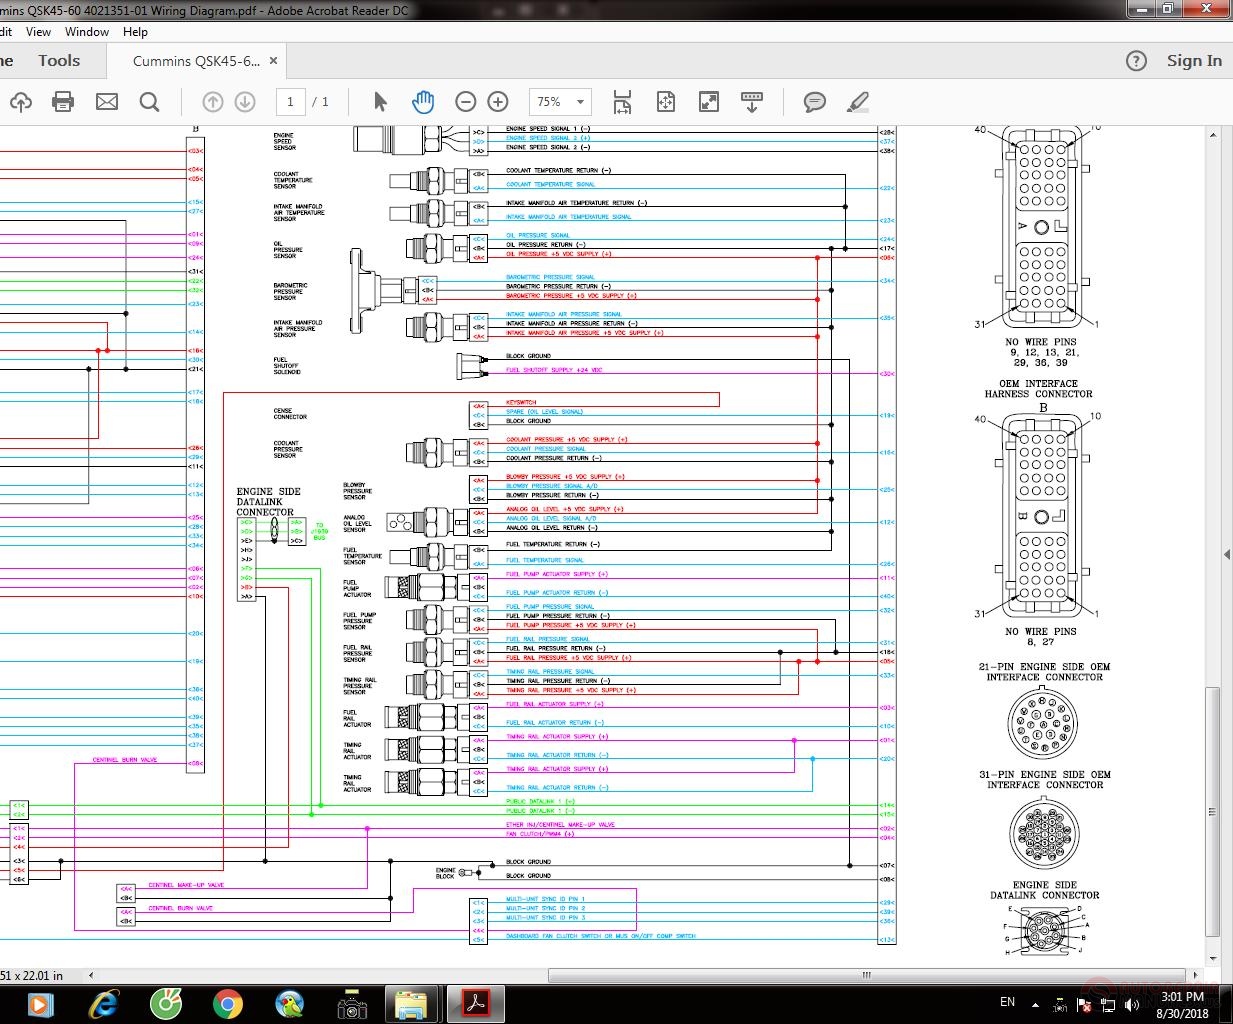This screenshot has height=1024, width=1233.
Task: Click the 21-PIN ENGINE SIDE OEM connector label
Action: 1045,672
